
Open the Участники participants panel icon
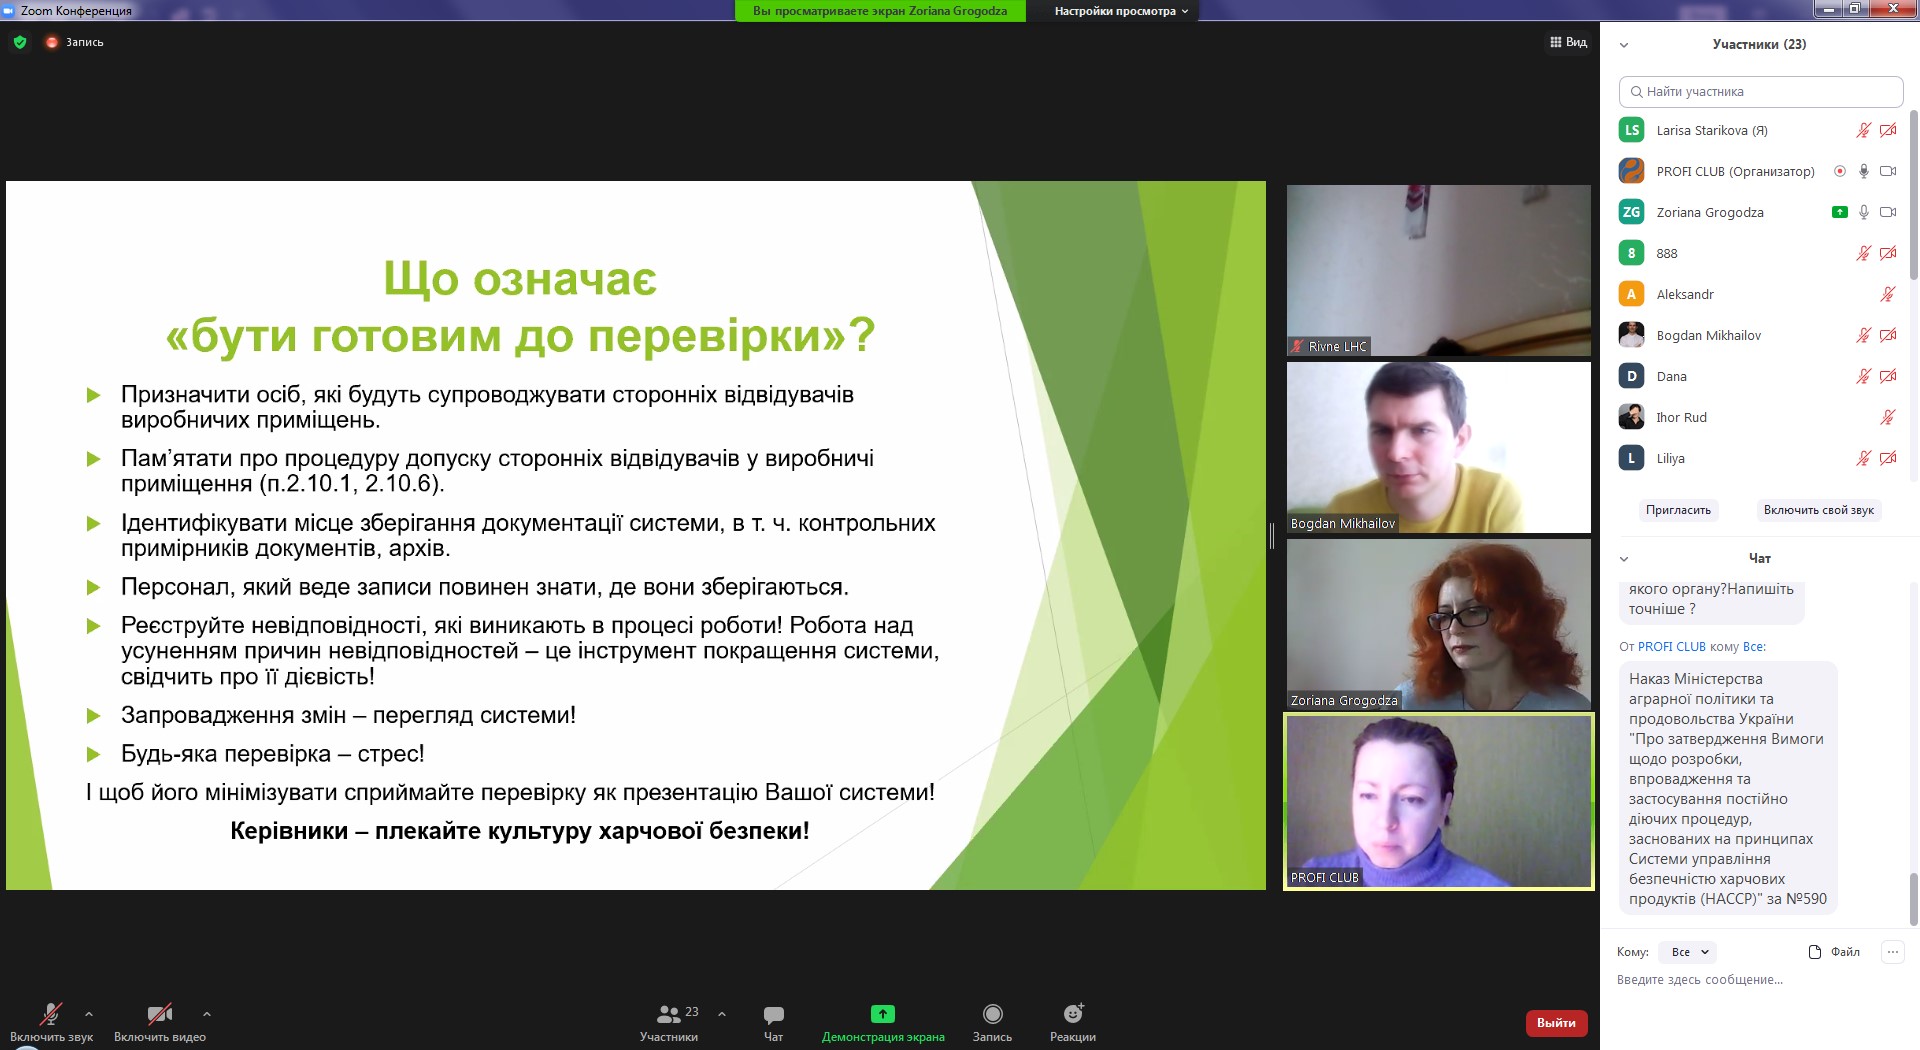tap(669, 1014)
